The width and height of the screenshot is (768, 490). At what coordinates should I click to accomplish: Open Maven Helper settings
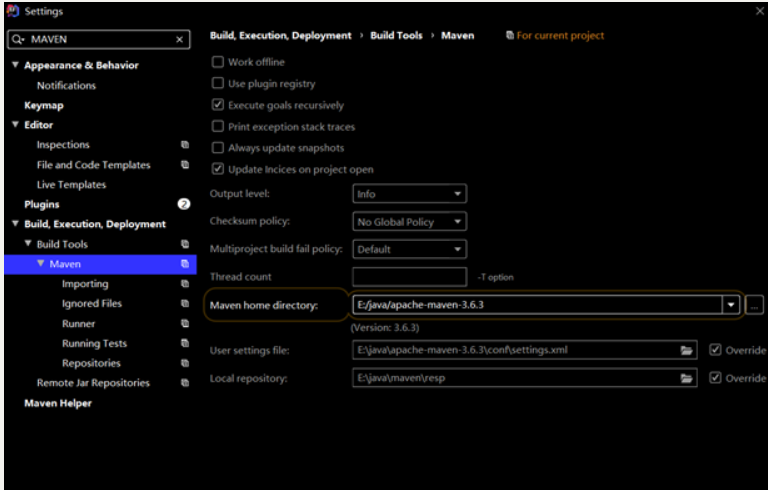click(x=58, y=403)
